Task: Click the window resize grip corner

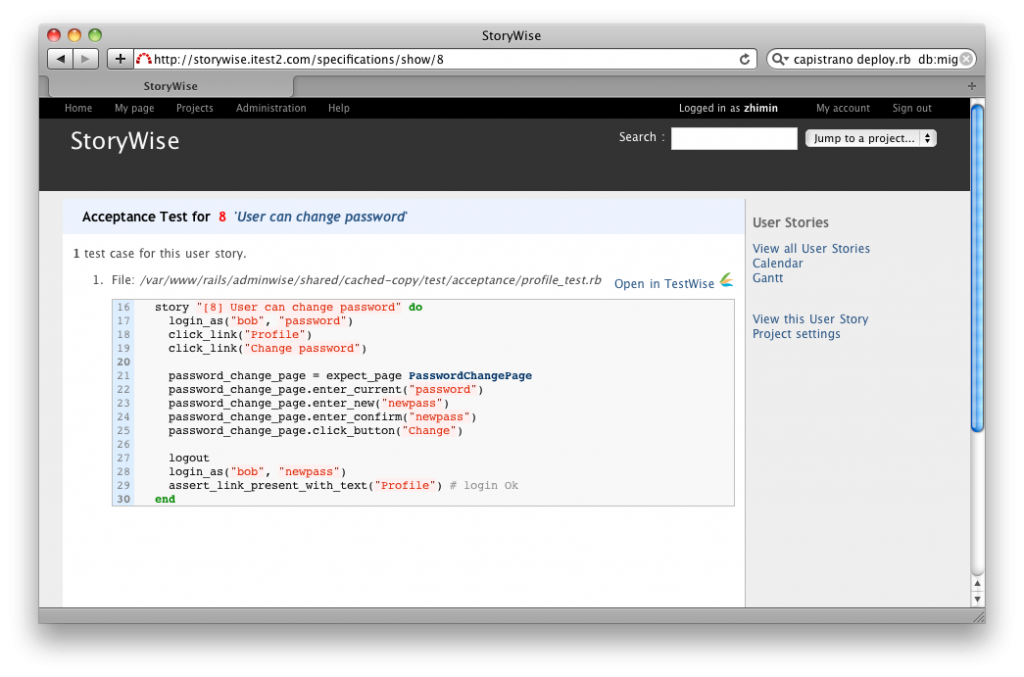Action: (x=978, y=616)
